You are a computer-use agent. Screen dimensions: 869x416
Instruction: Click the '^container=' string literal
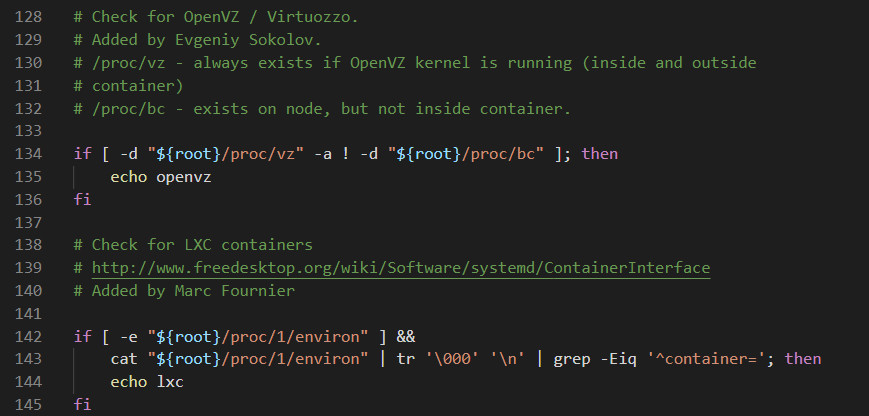713,358
